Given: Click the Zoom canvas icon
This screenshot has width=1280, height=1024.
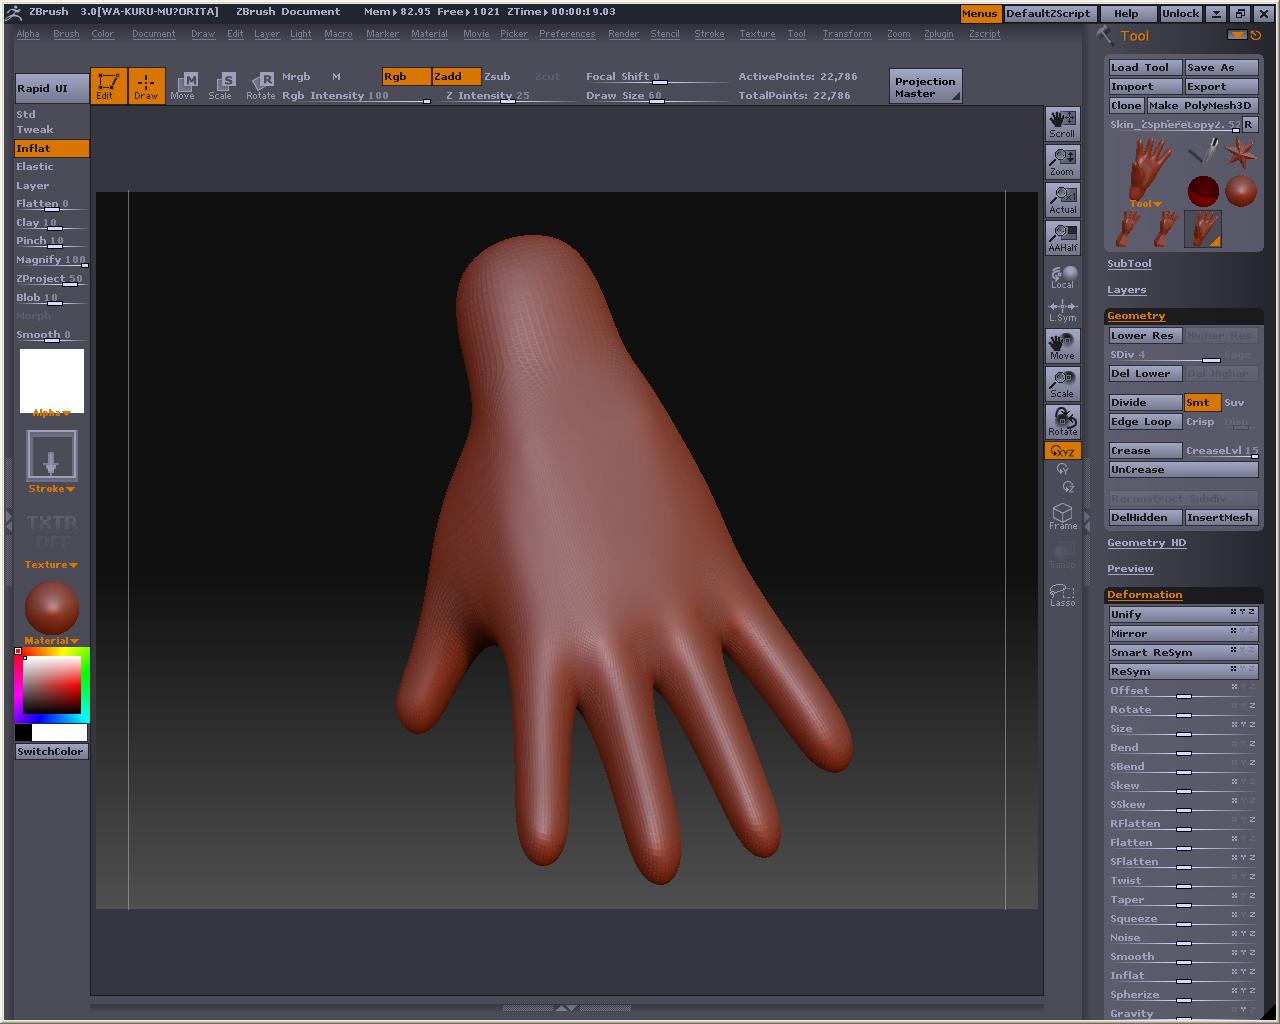Looking at the screenshot, I should [1062, 162].
